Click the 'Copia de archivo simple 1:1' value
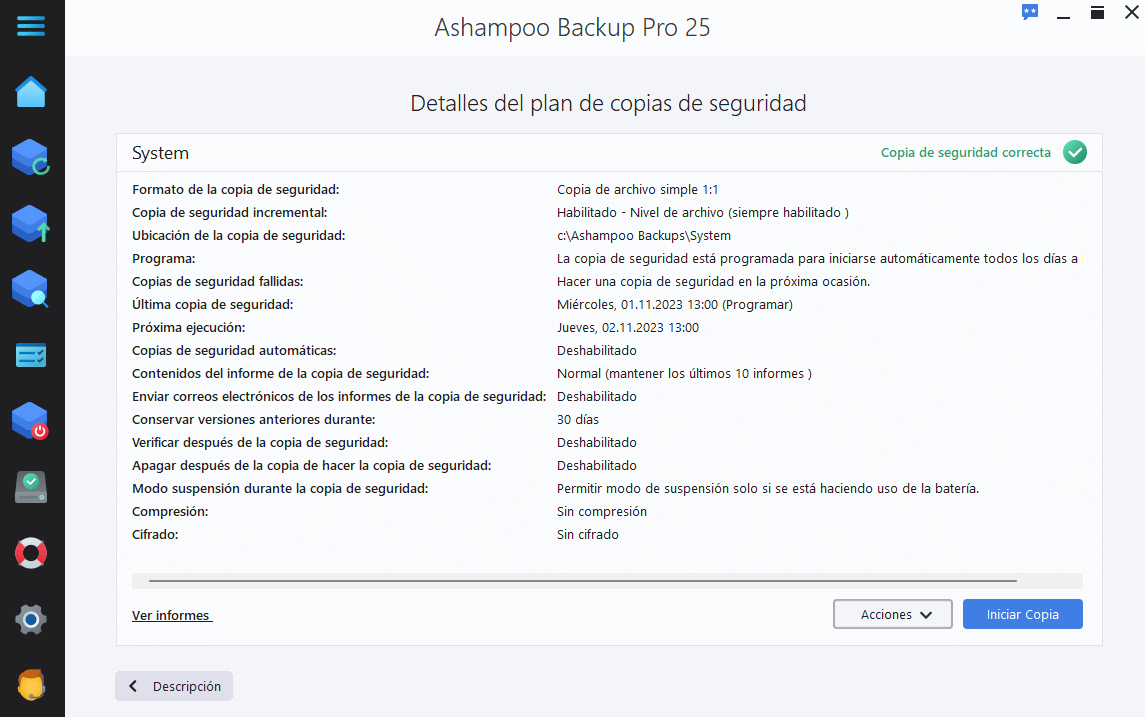The height and width of the screenshot is (717, 1145). click(637, 190)
